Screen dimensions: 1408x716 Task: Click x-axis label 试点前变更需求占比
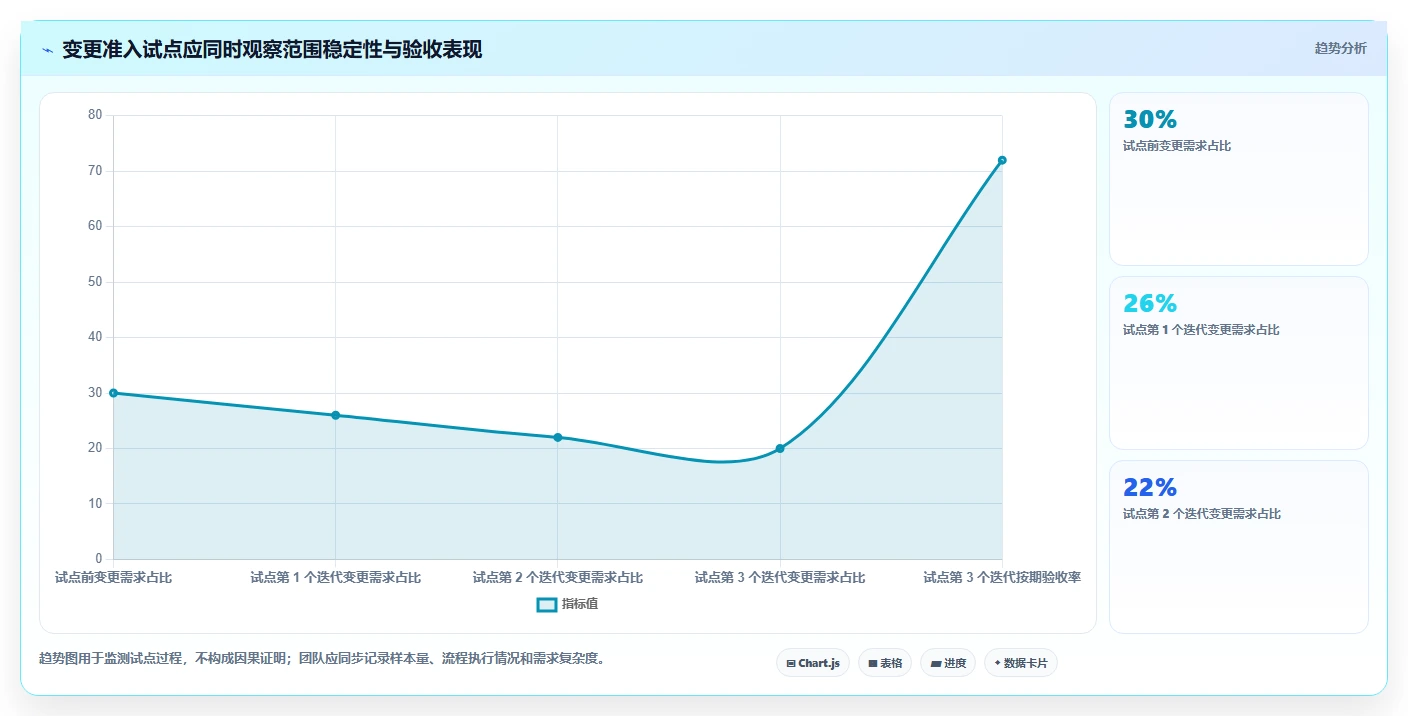tap(113, 577)
